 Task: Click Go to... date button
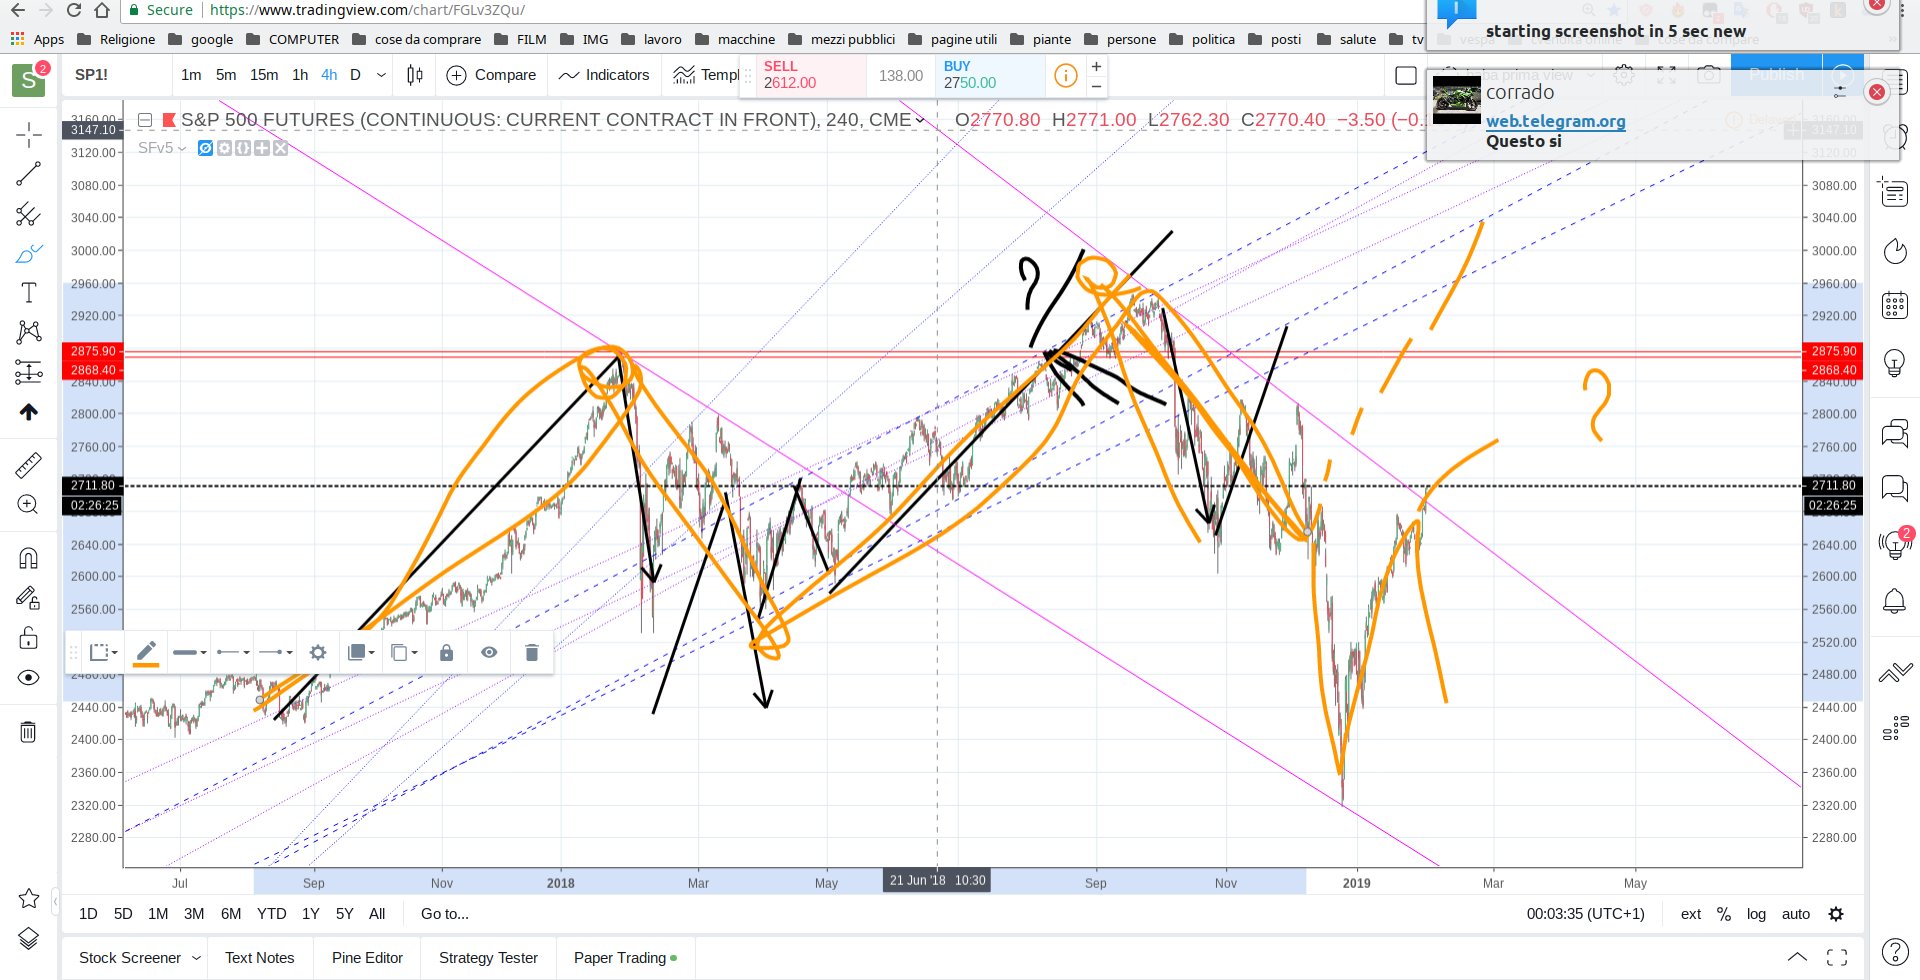tap(445, 914)
